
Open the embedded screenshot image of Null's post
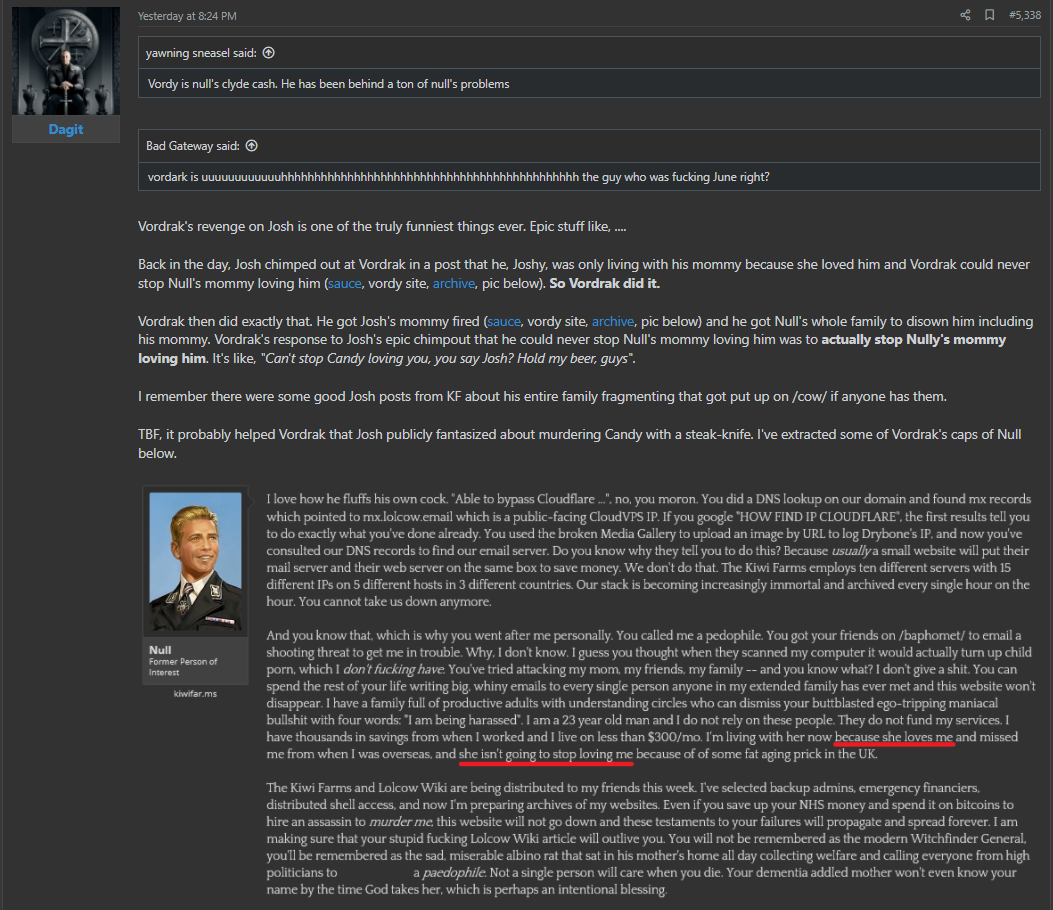(590, 692)
